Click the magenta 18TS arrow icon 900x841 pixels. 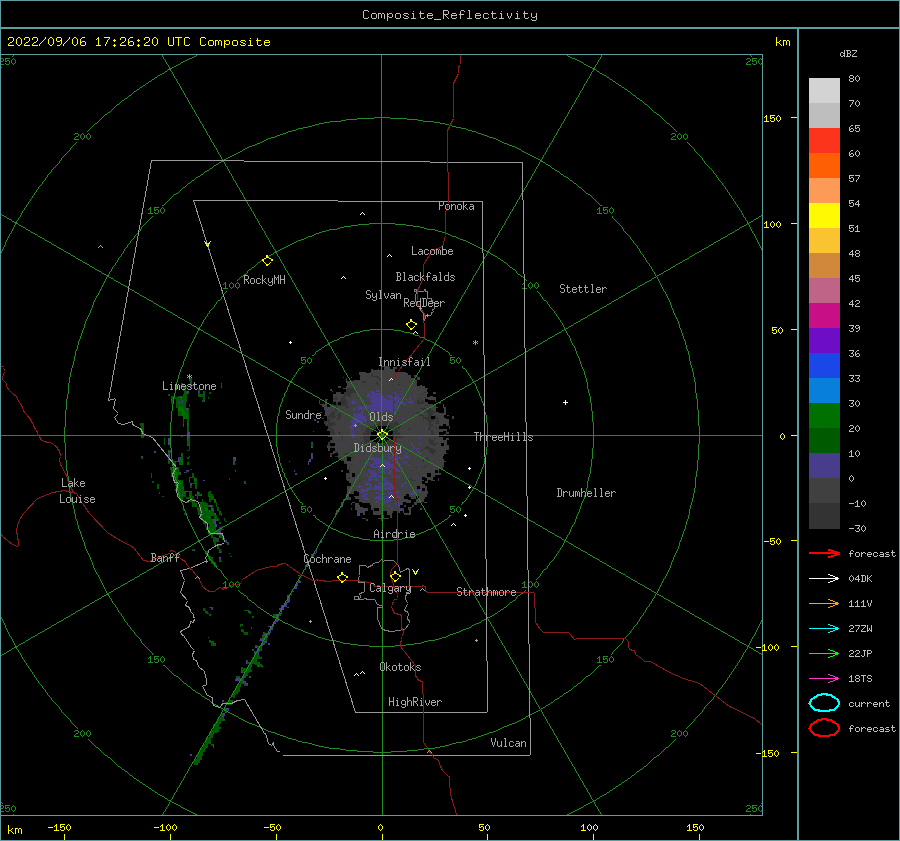point(824,679)
